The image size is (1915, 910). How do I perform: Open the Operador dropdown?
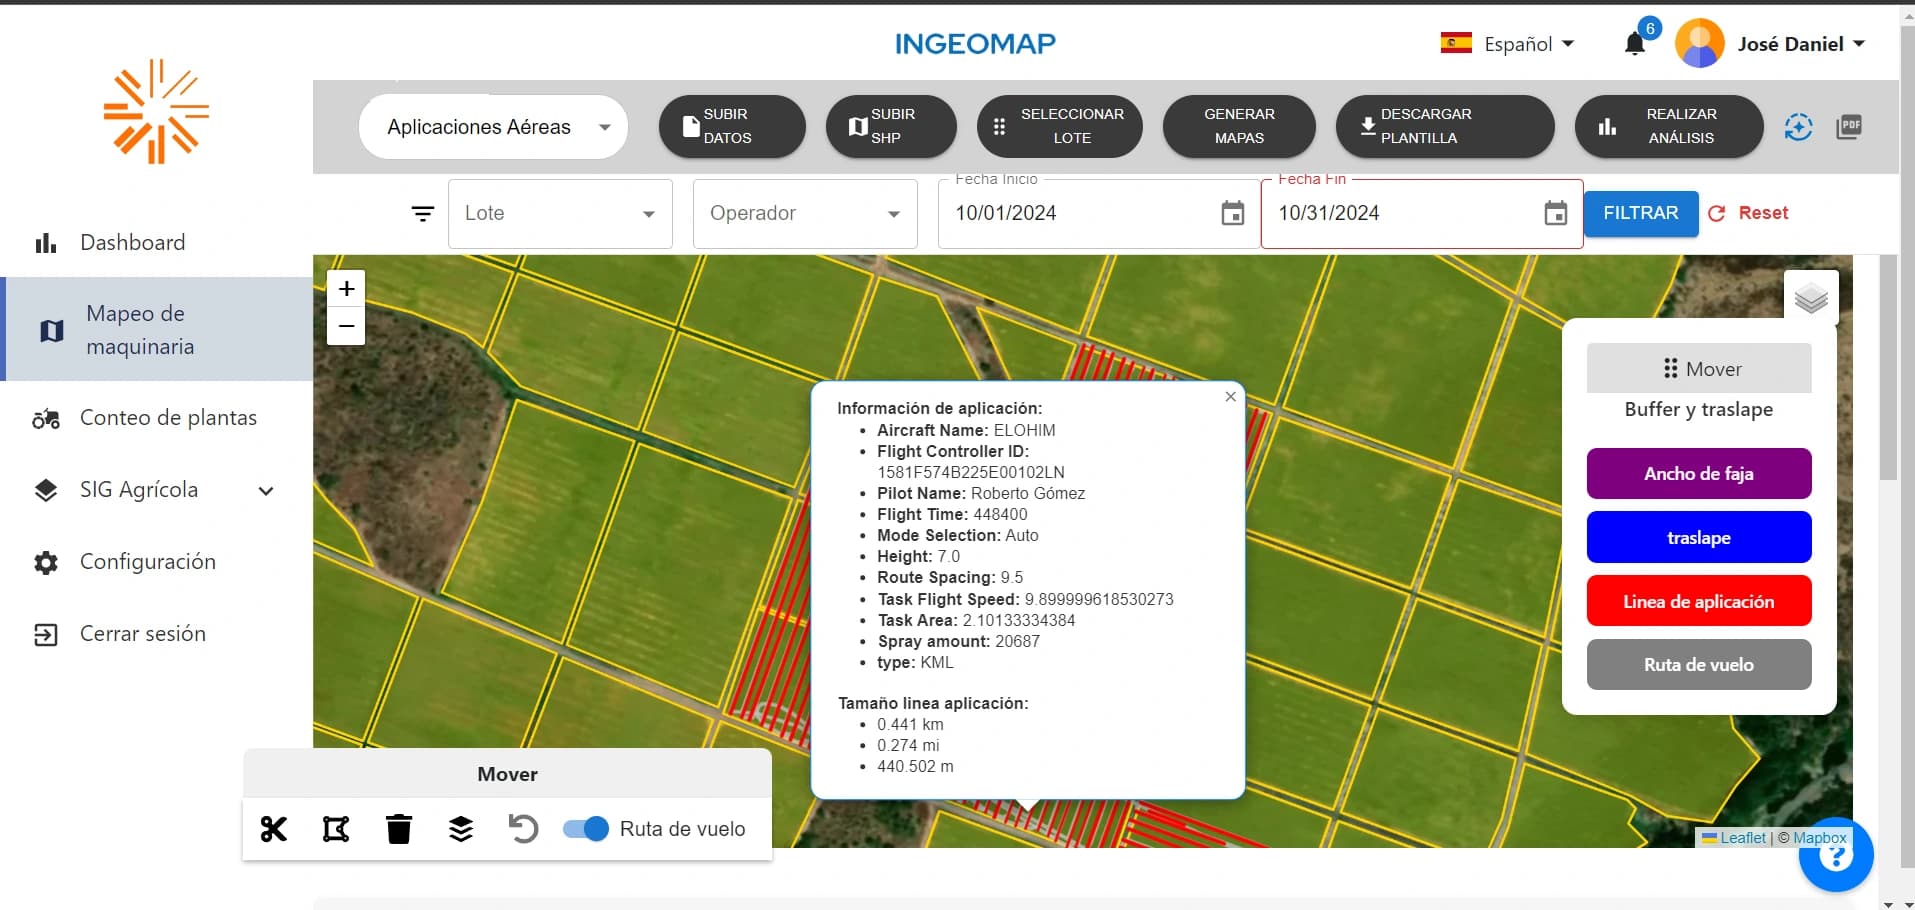pos(805,214)
